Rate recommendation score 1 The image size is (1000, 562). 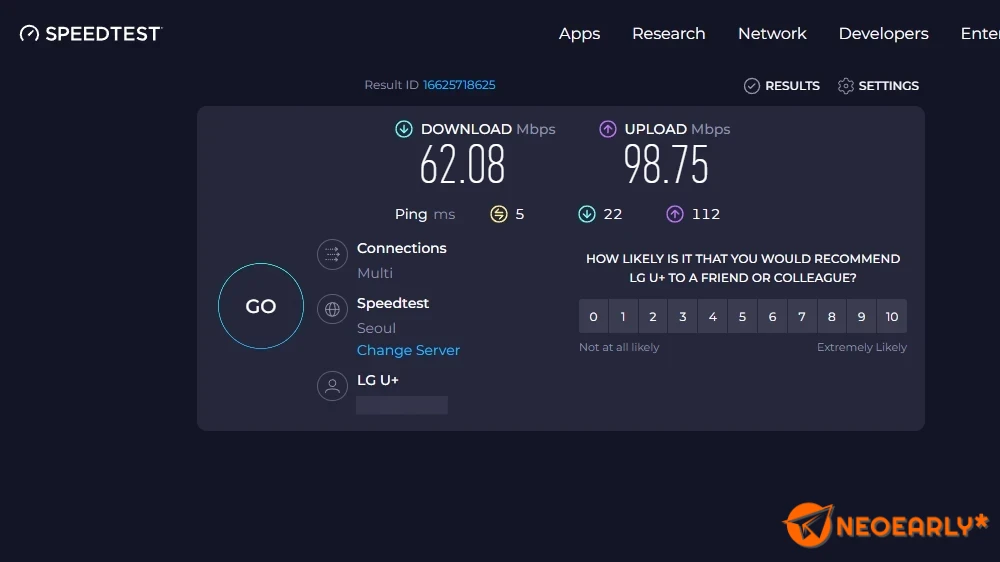pyautogui.click(x=623, y=316)
